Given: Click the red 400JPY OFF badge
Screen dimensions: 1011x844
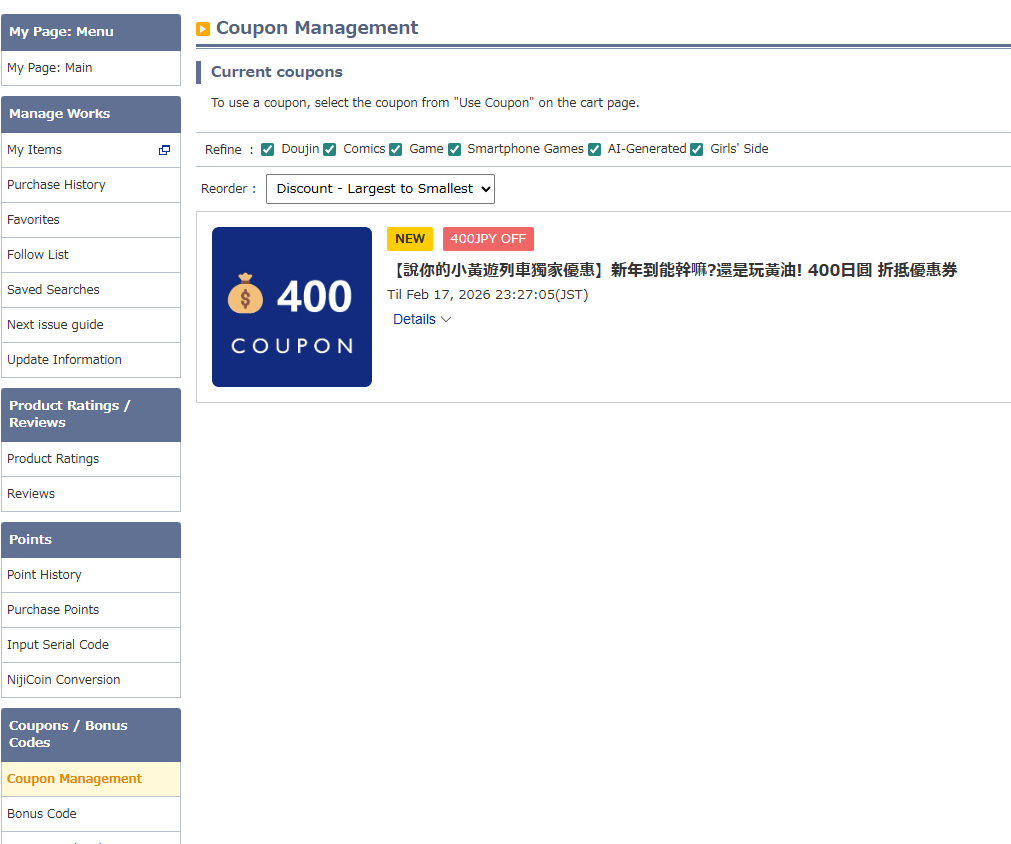Looking at the screenshot, I should click(488, 239).
